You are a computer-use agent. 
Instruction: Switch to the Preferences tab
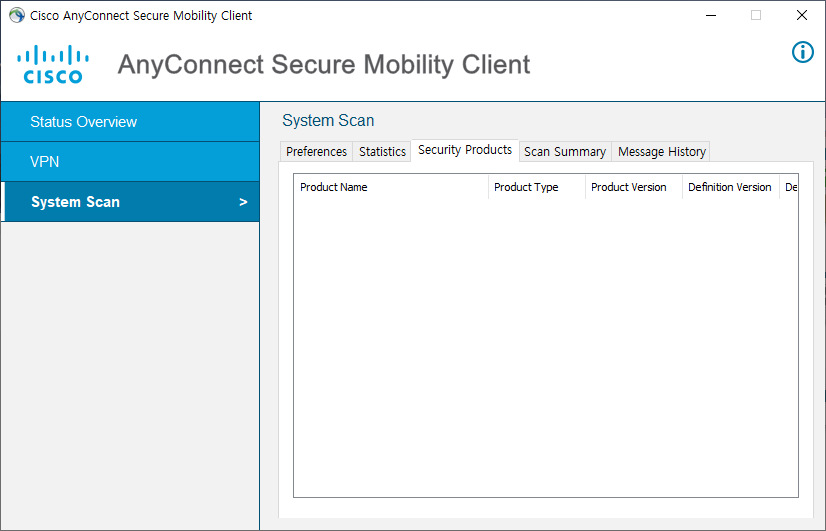coord(316,152)
